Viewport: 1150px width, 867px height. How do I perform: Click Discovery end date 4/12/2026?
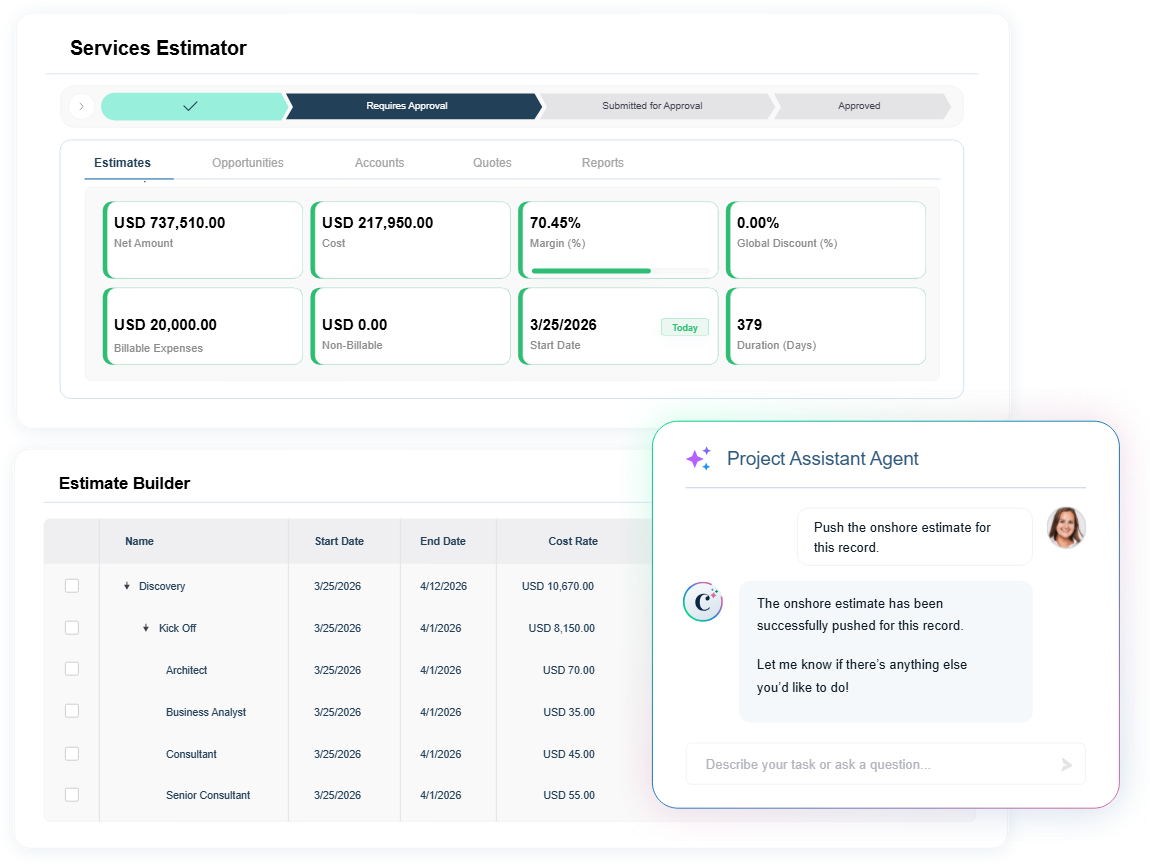[444, 586]
